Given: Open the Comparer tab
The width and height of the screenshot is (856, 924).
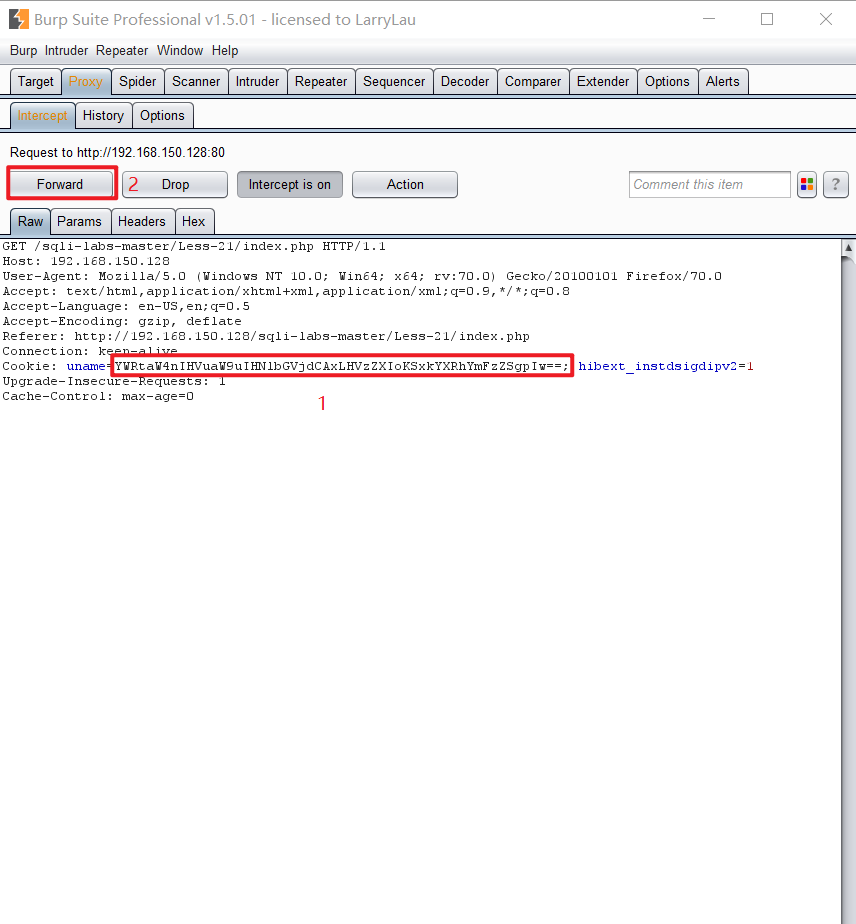Looking at the screenshot, I should (x=533, y=81).
